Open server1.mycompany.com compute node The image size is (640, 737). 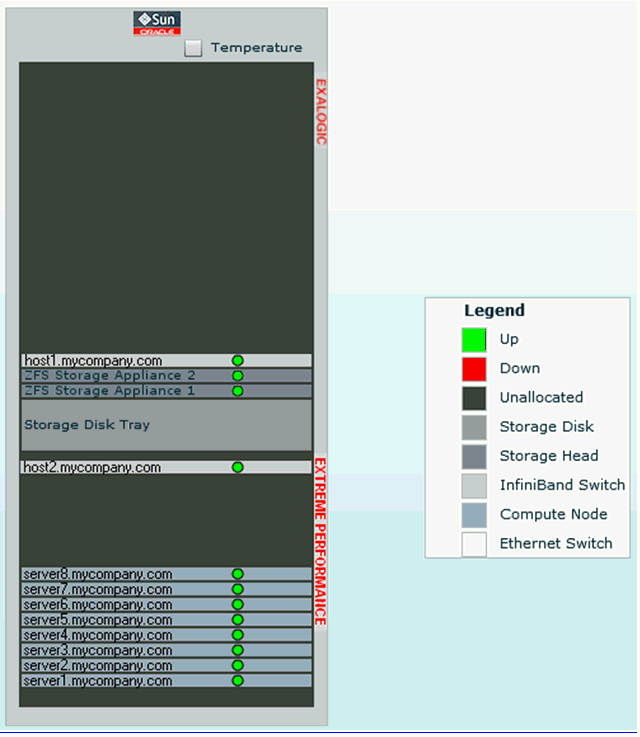(x=166, y=681)
